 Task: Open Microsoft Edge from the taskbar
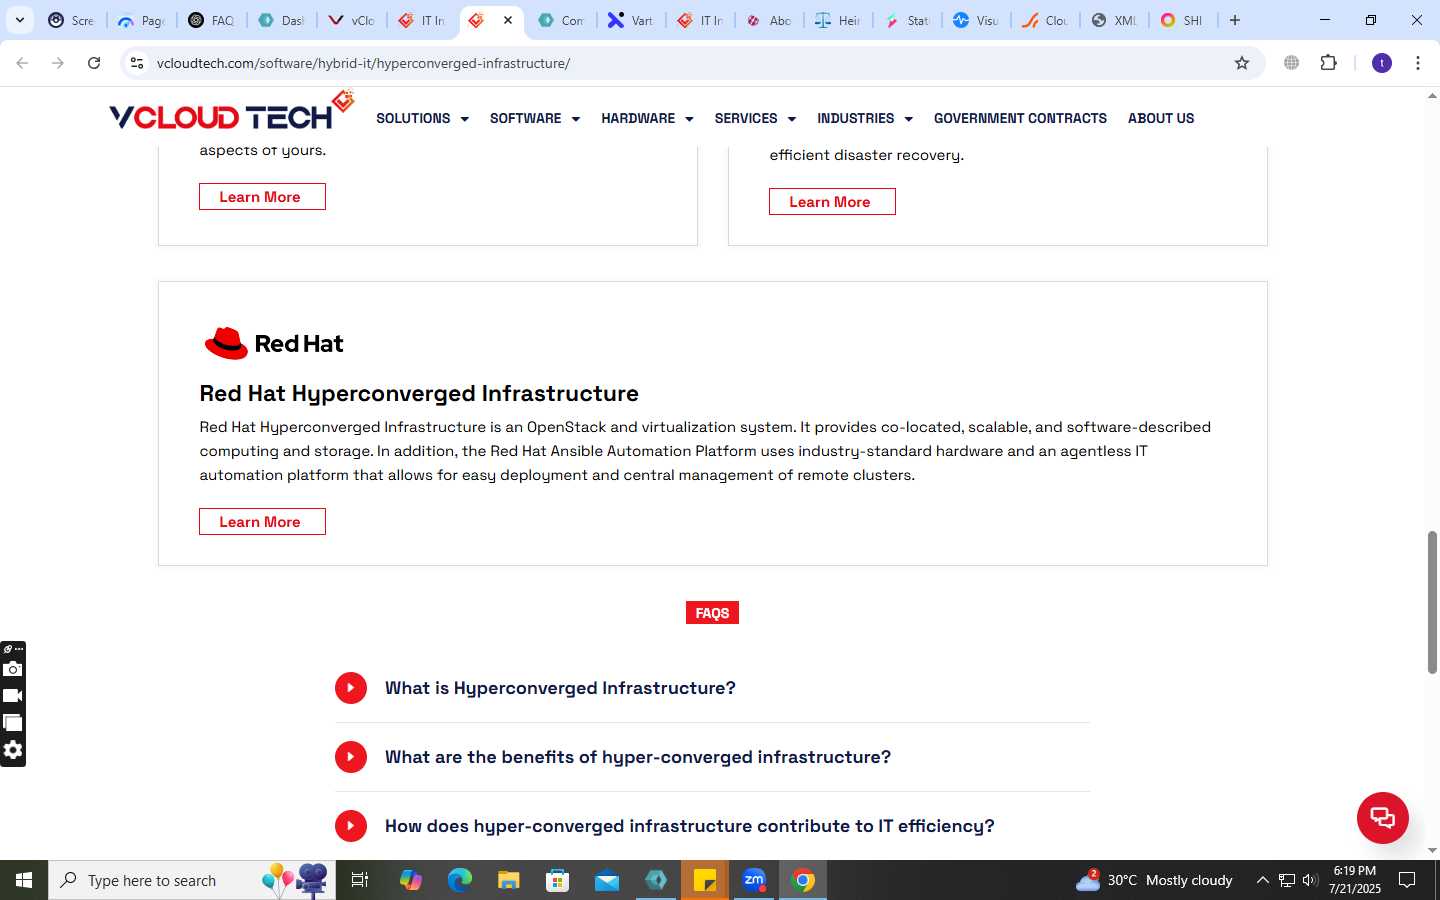click(460, 880)
